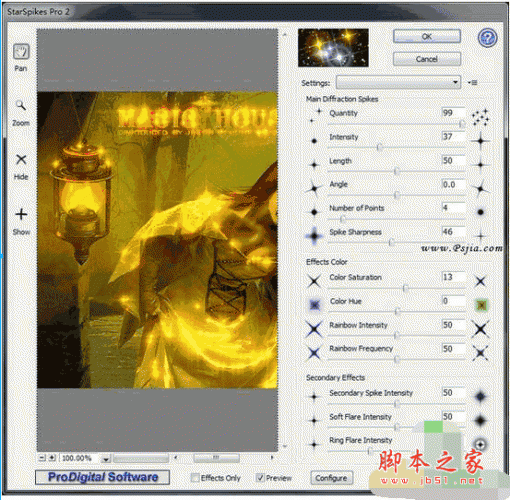This screenshot has height=500, width=510.
Task: Click zoom in plus button below preview
Action: 52,458
